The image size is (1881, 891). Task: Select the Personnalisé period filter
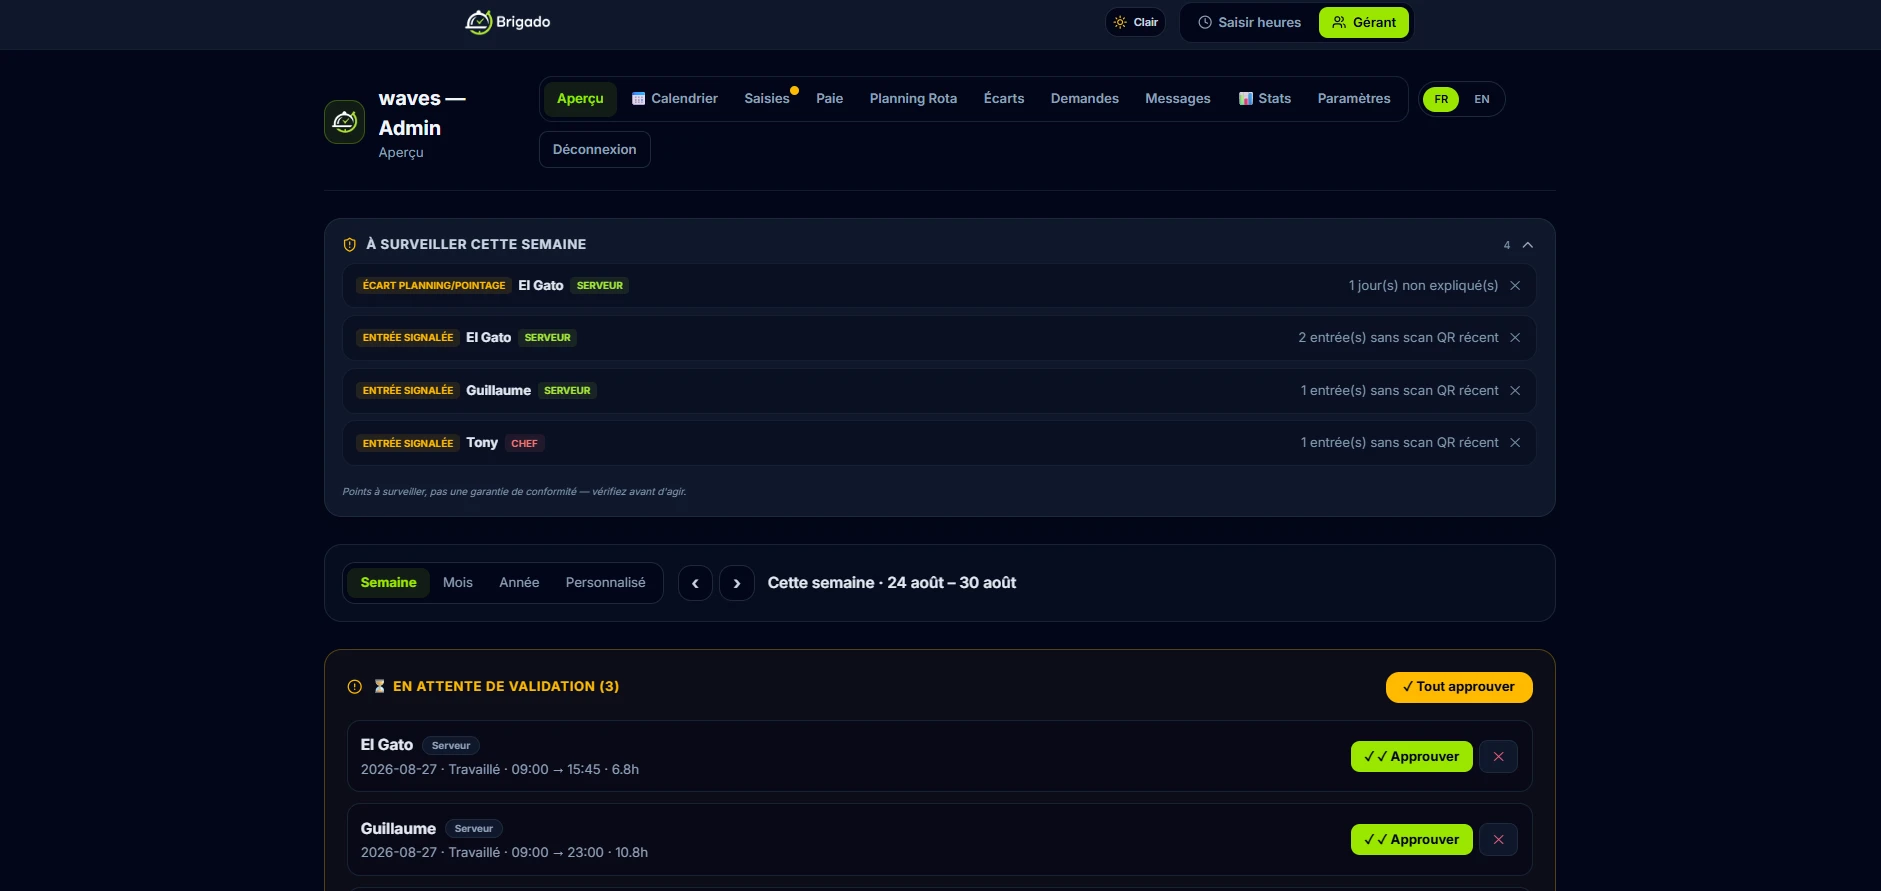point(606,583)
